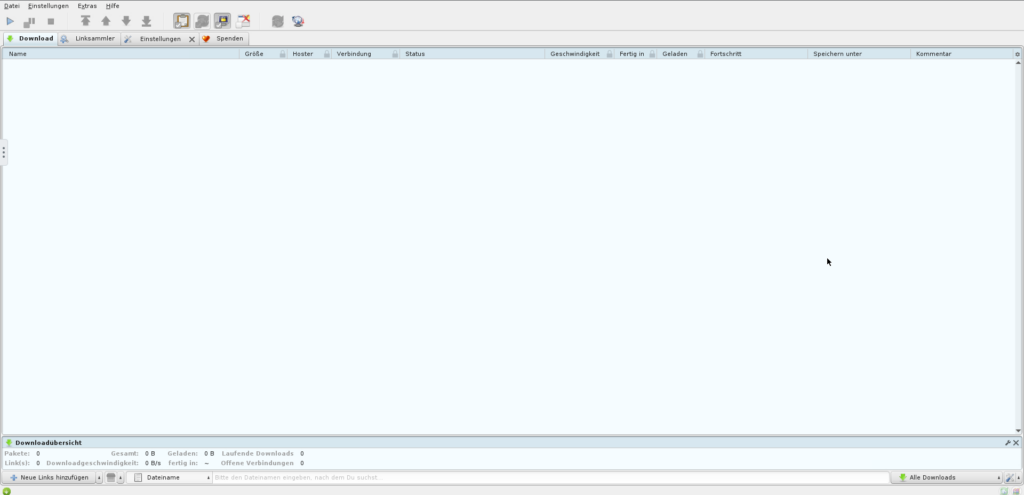
Task: Start downloads with the play icon
Action: point(10,22)
